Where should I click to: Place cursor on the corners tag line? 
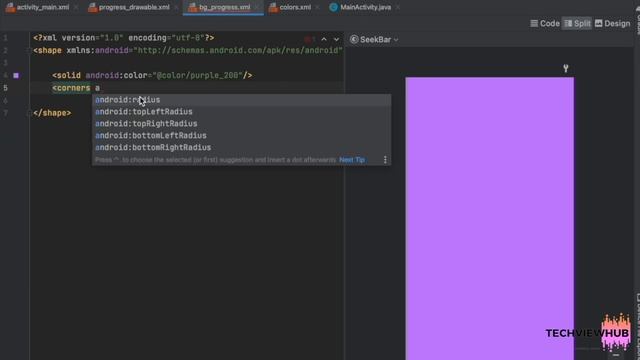coord(76,88)
